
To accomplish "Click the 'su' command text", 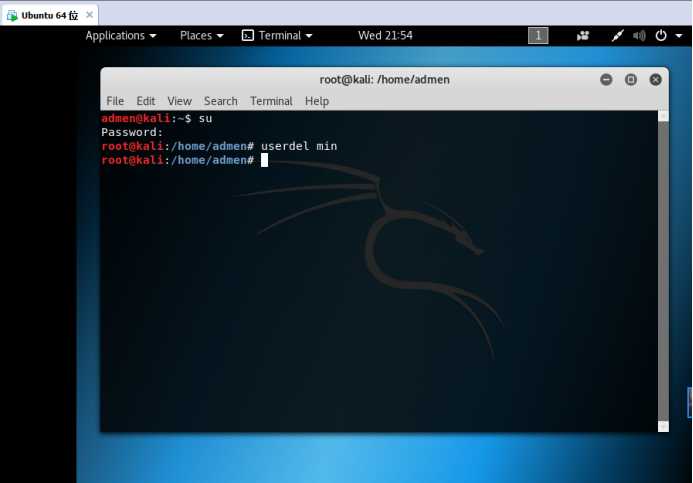I will point(206,118).
